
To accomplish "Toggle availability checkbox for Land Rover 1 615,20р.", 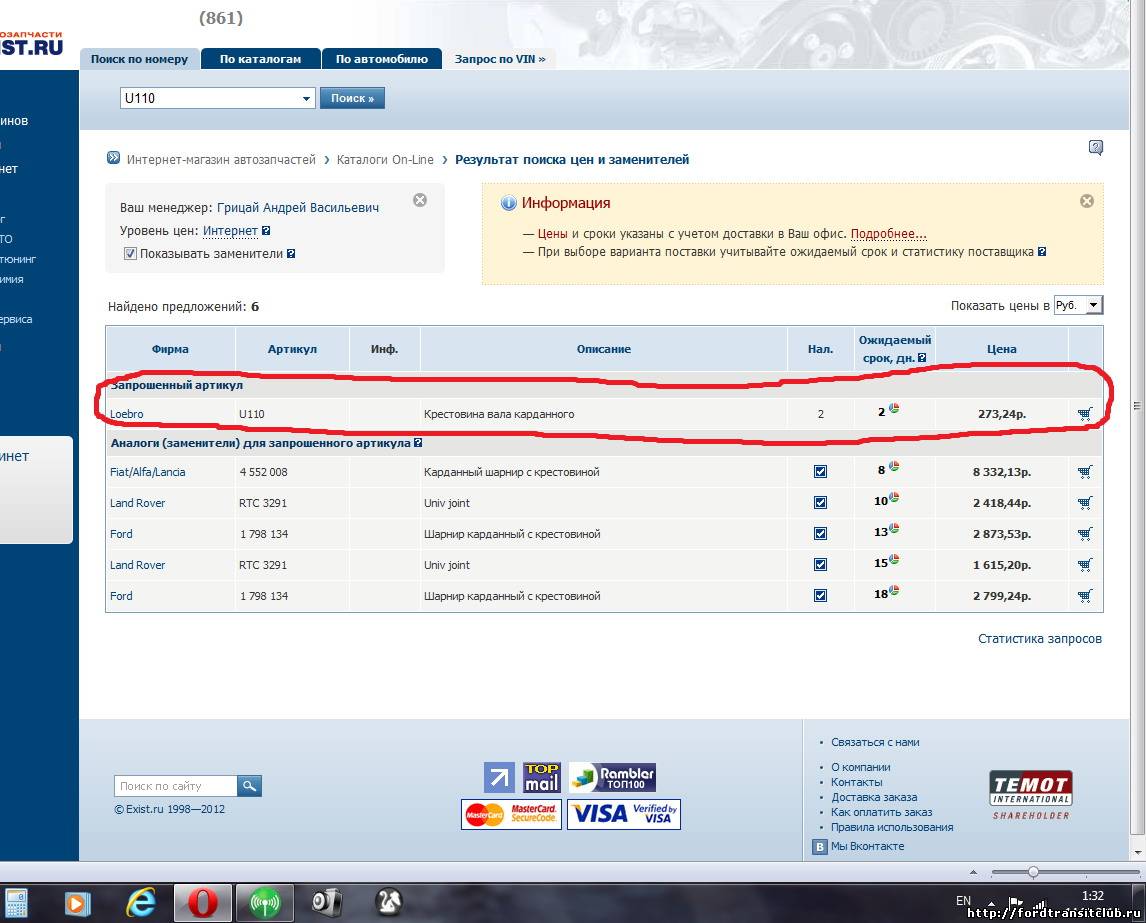I will click(x=820, y=565).
